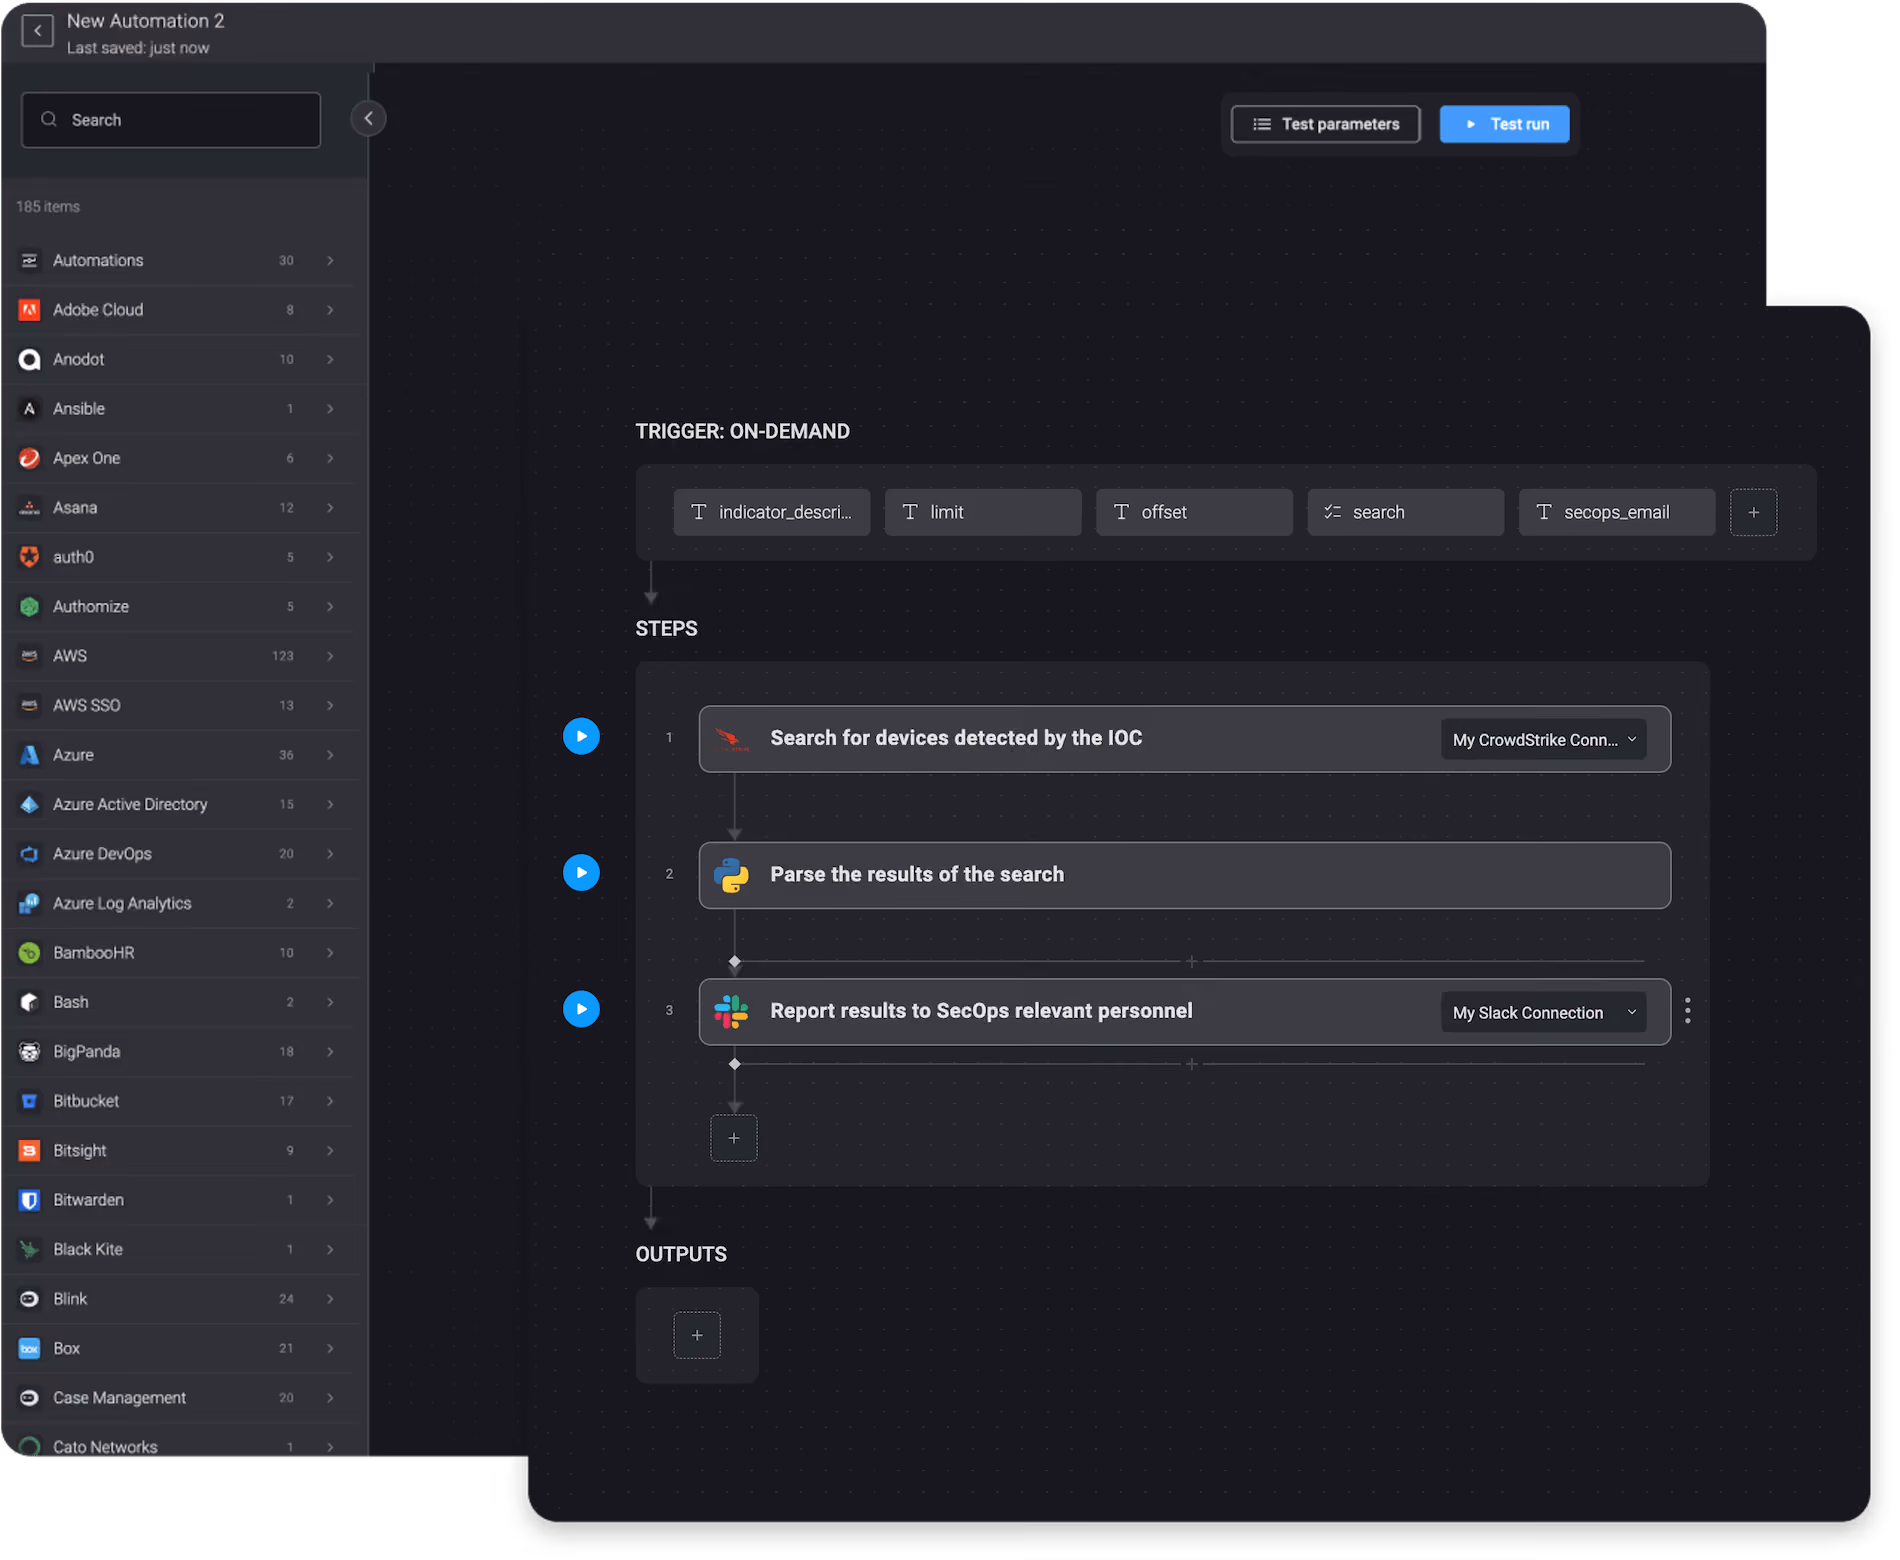Expand the Blink category chevron

coord(330,1299)
